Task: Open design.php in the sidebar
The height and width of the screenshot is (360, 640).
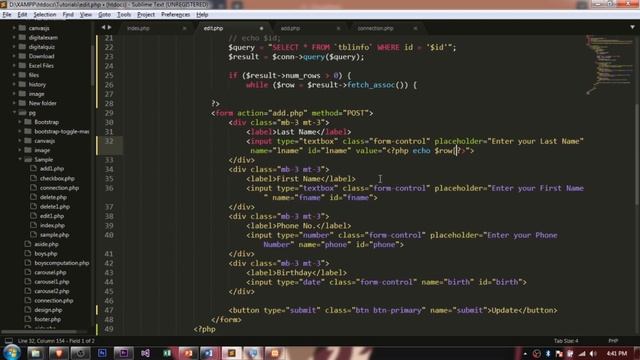Action: pos(48,310)
